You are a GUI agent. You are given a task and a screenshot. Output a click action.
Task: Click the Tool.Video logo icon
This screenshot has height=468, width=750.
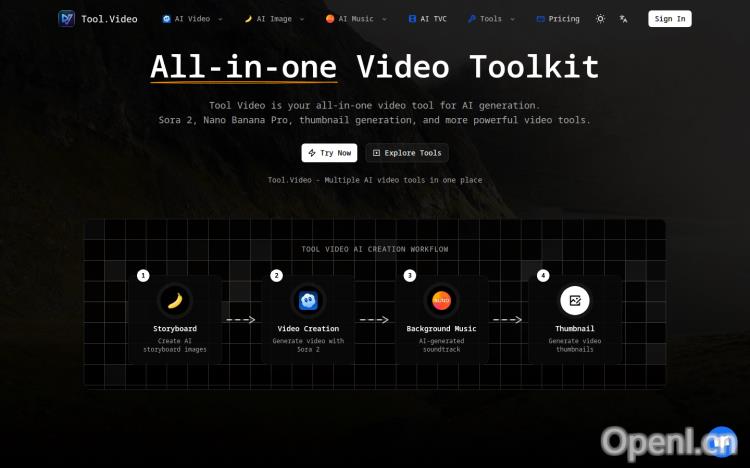tap(66, 19)
